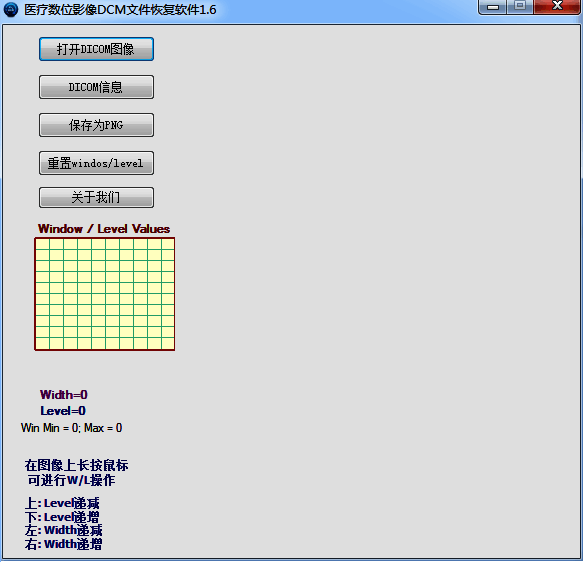This screenshot has height=562, width=583.
Task: Maximize the application window
Action: pos(520,6)
